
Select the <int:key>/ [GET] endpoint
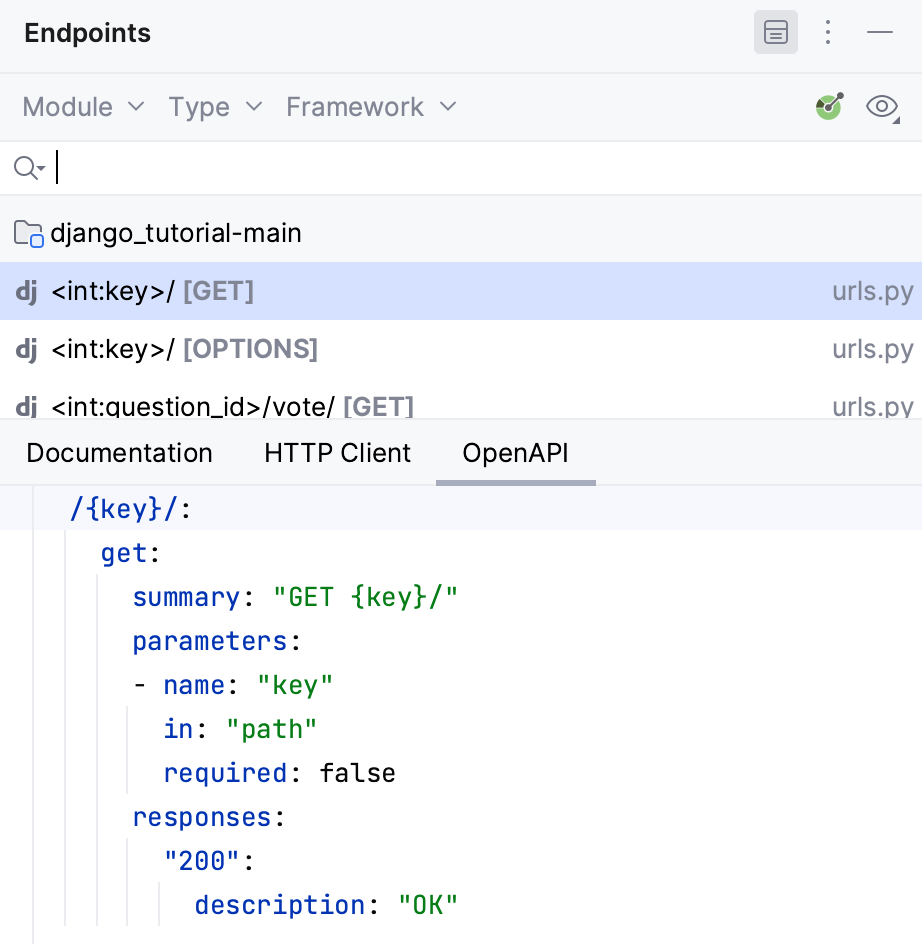[461, 291]
